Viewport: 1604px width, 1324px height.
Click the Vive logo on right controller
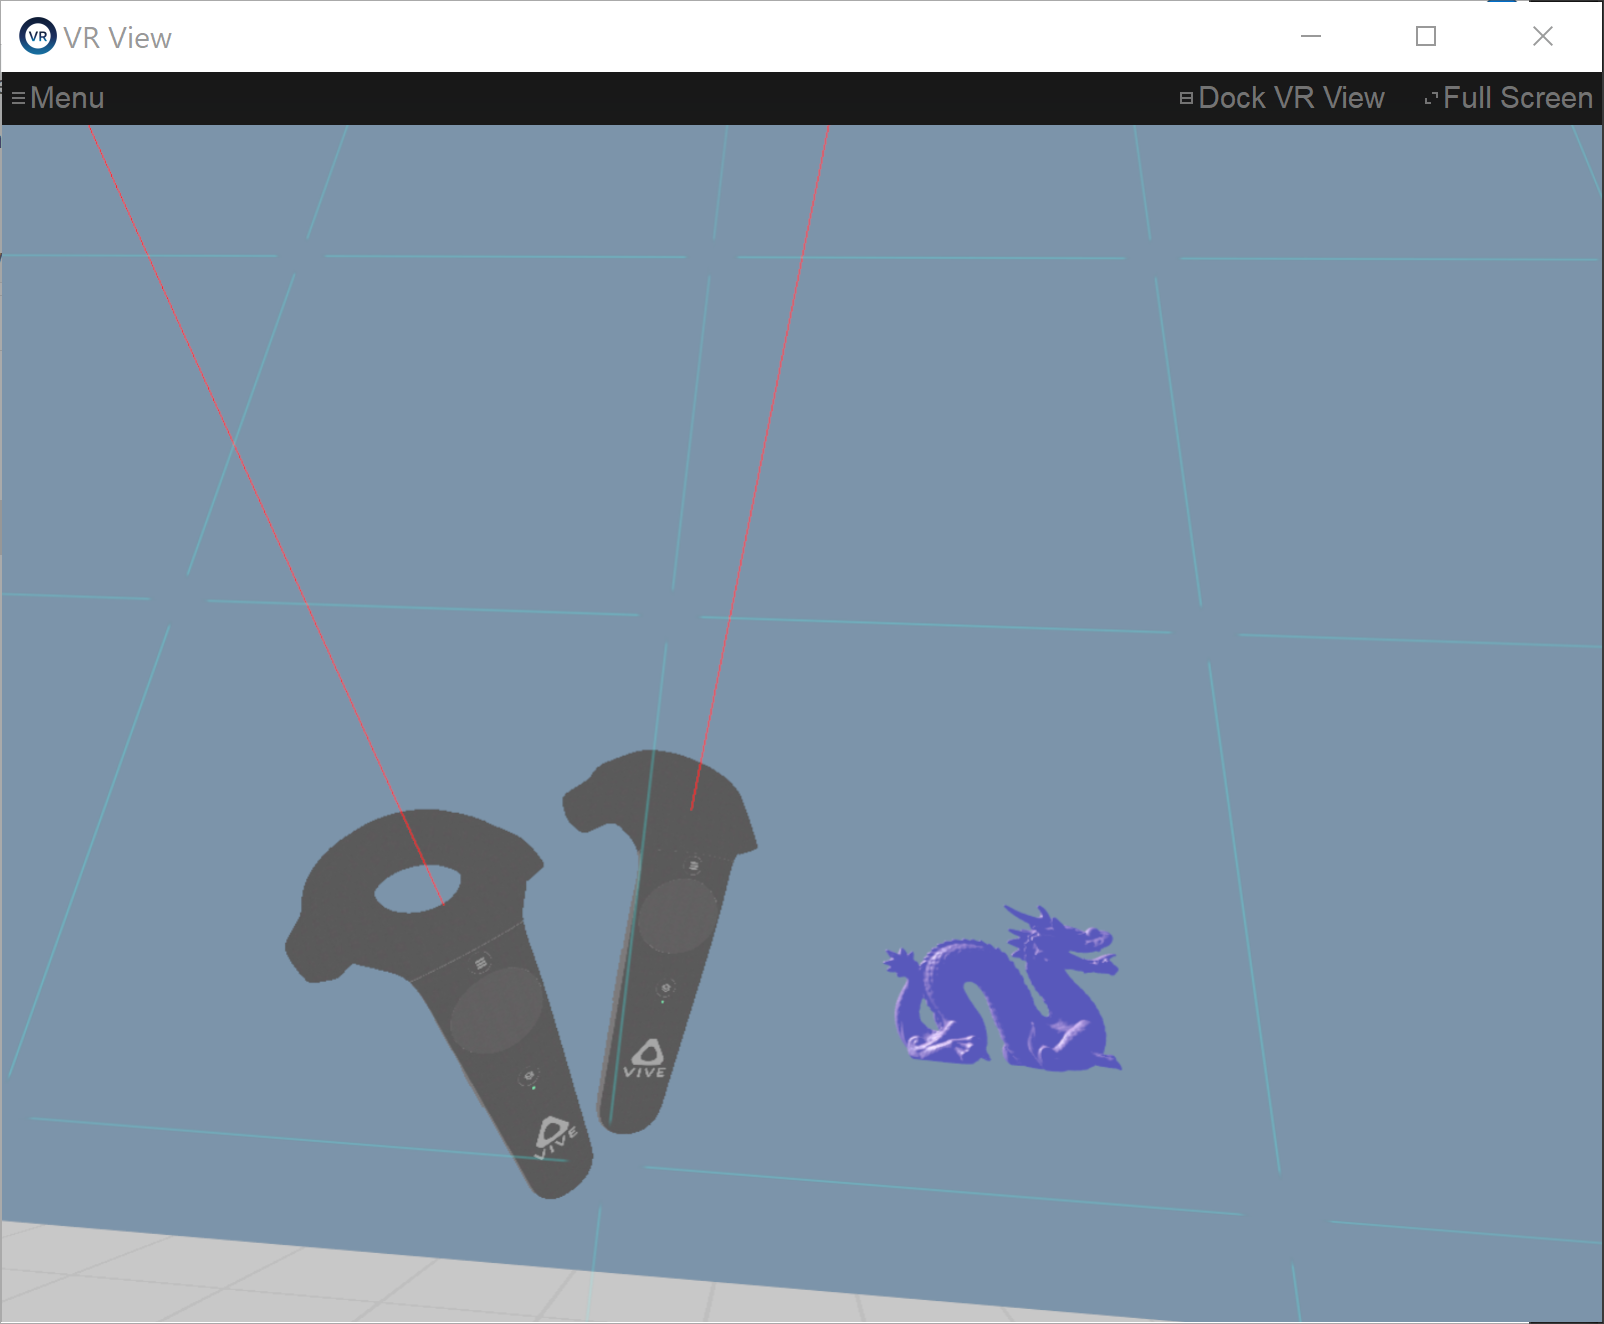[646, 1058]
